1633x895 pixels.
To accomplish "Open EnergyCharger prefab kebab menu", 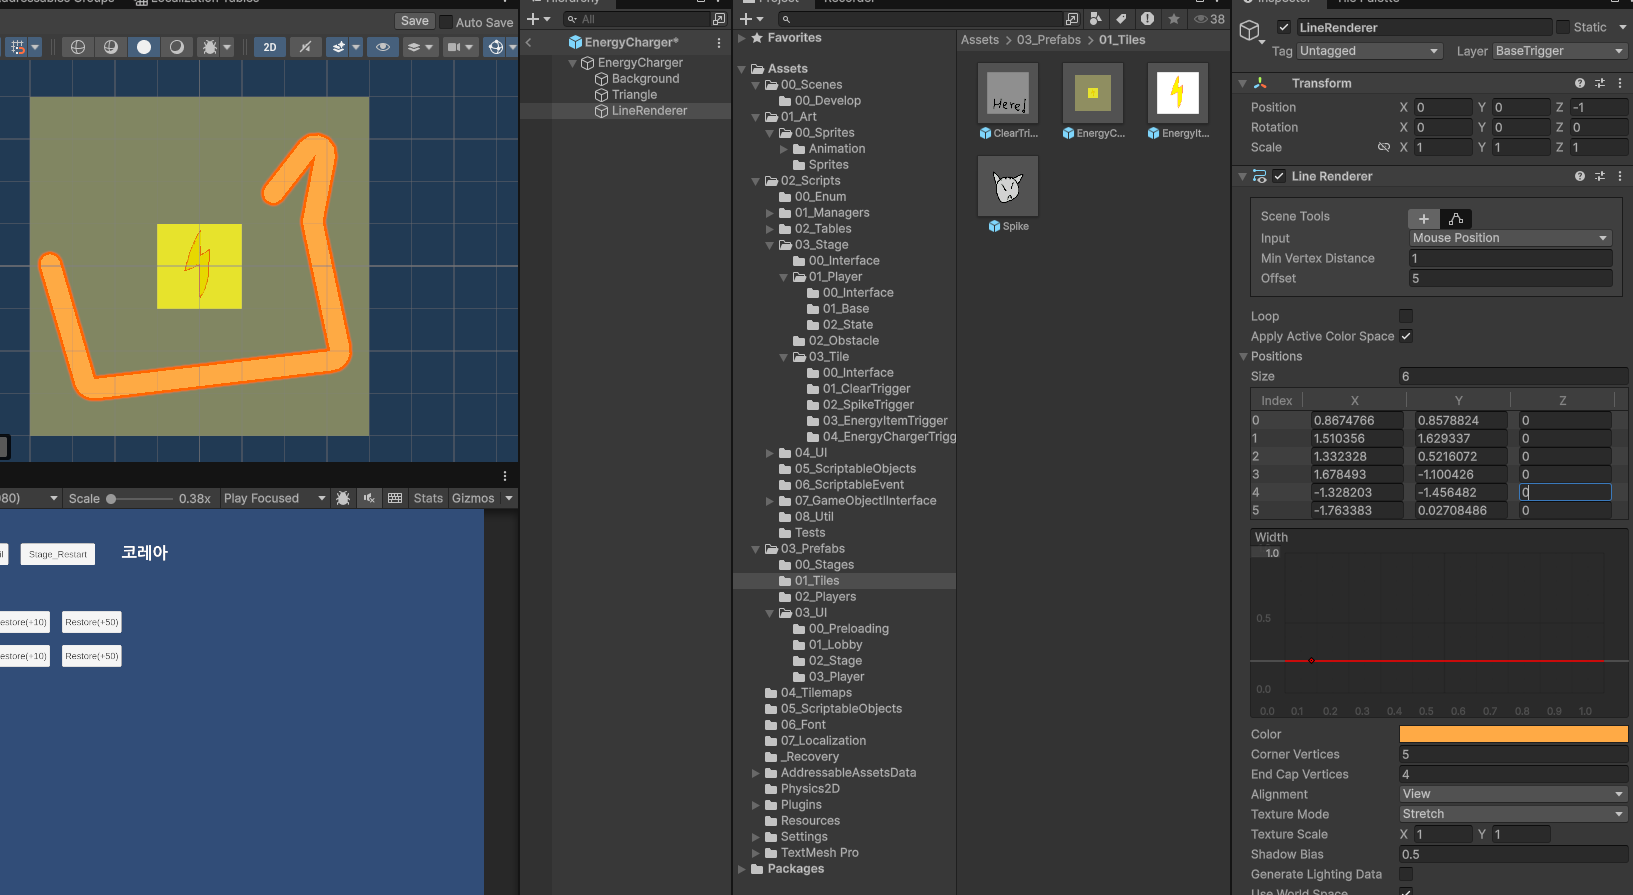I will coord(718,43).
